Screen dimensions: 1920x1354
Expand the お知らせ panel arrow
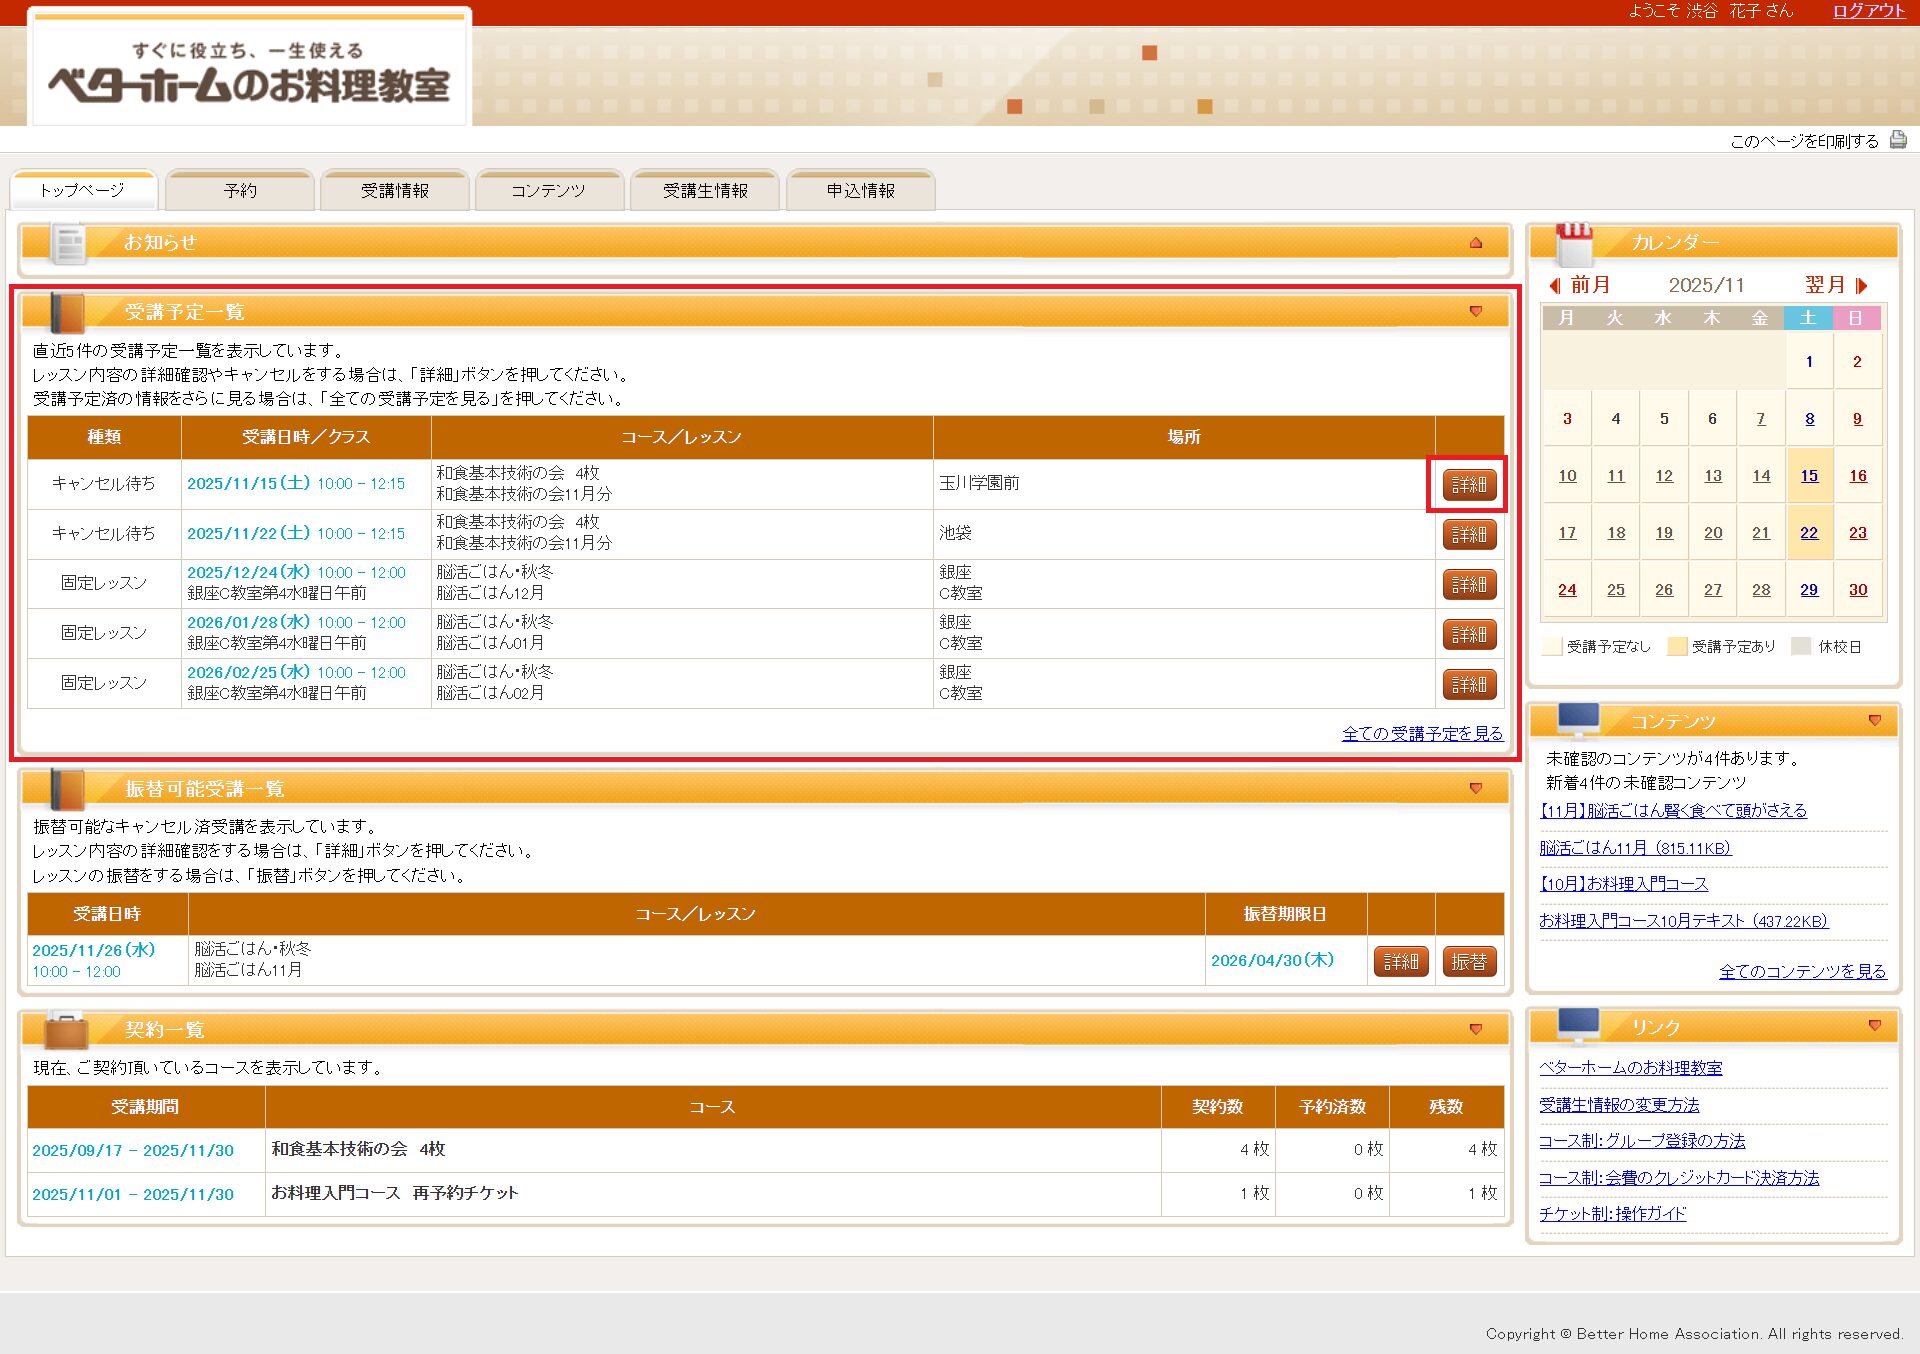pos(1476,243)
